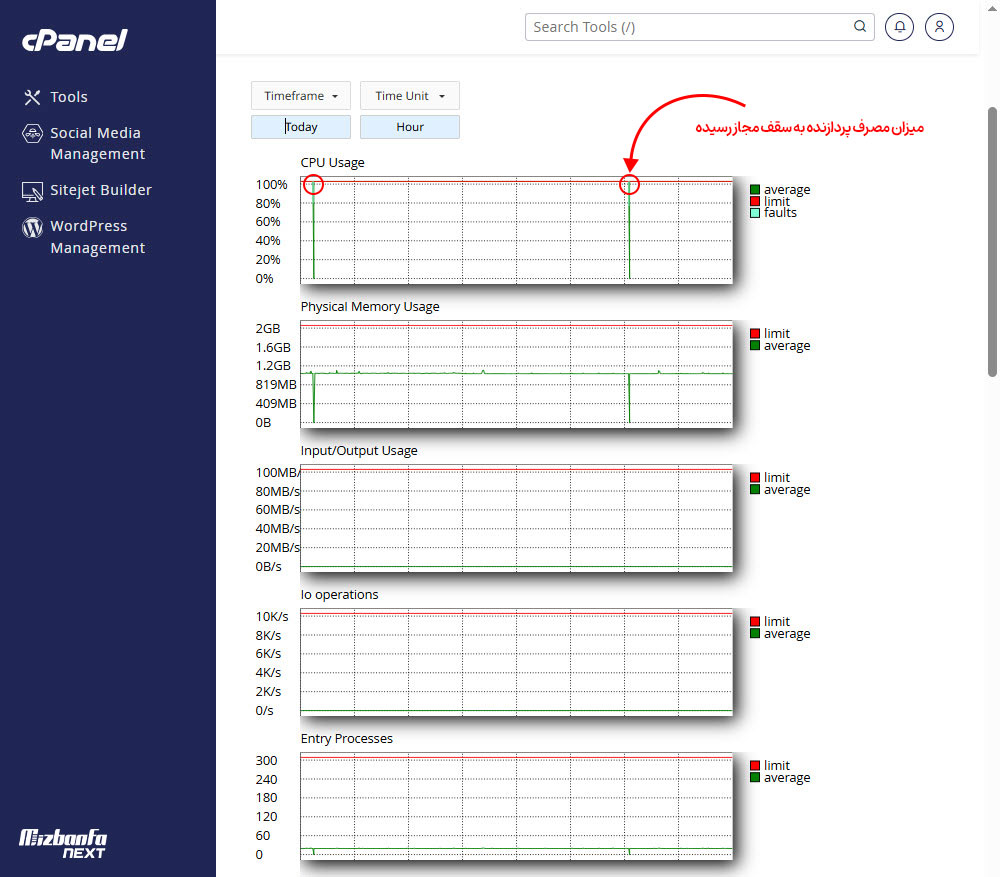
Task: Expand the Timeframe dropdown
Action: [x=301, y=96]
